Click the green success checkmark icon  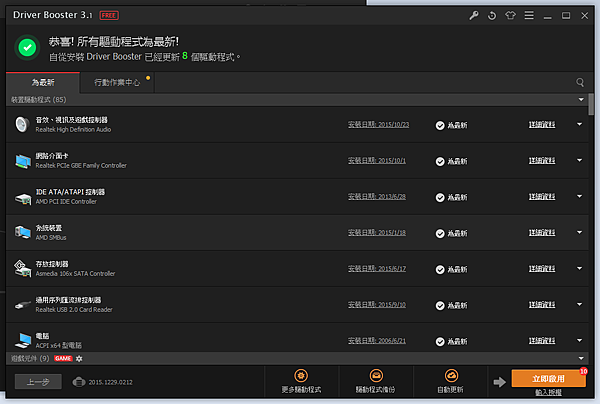pyautogui.click(x=27, y=48)
